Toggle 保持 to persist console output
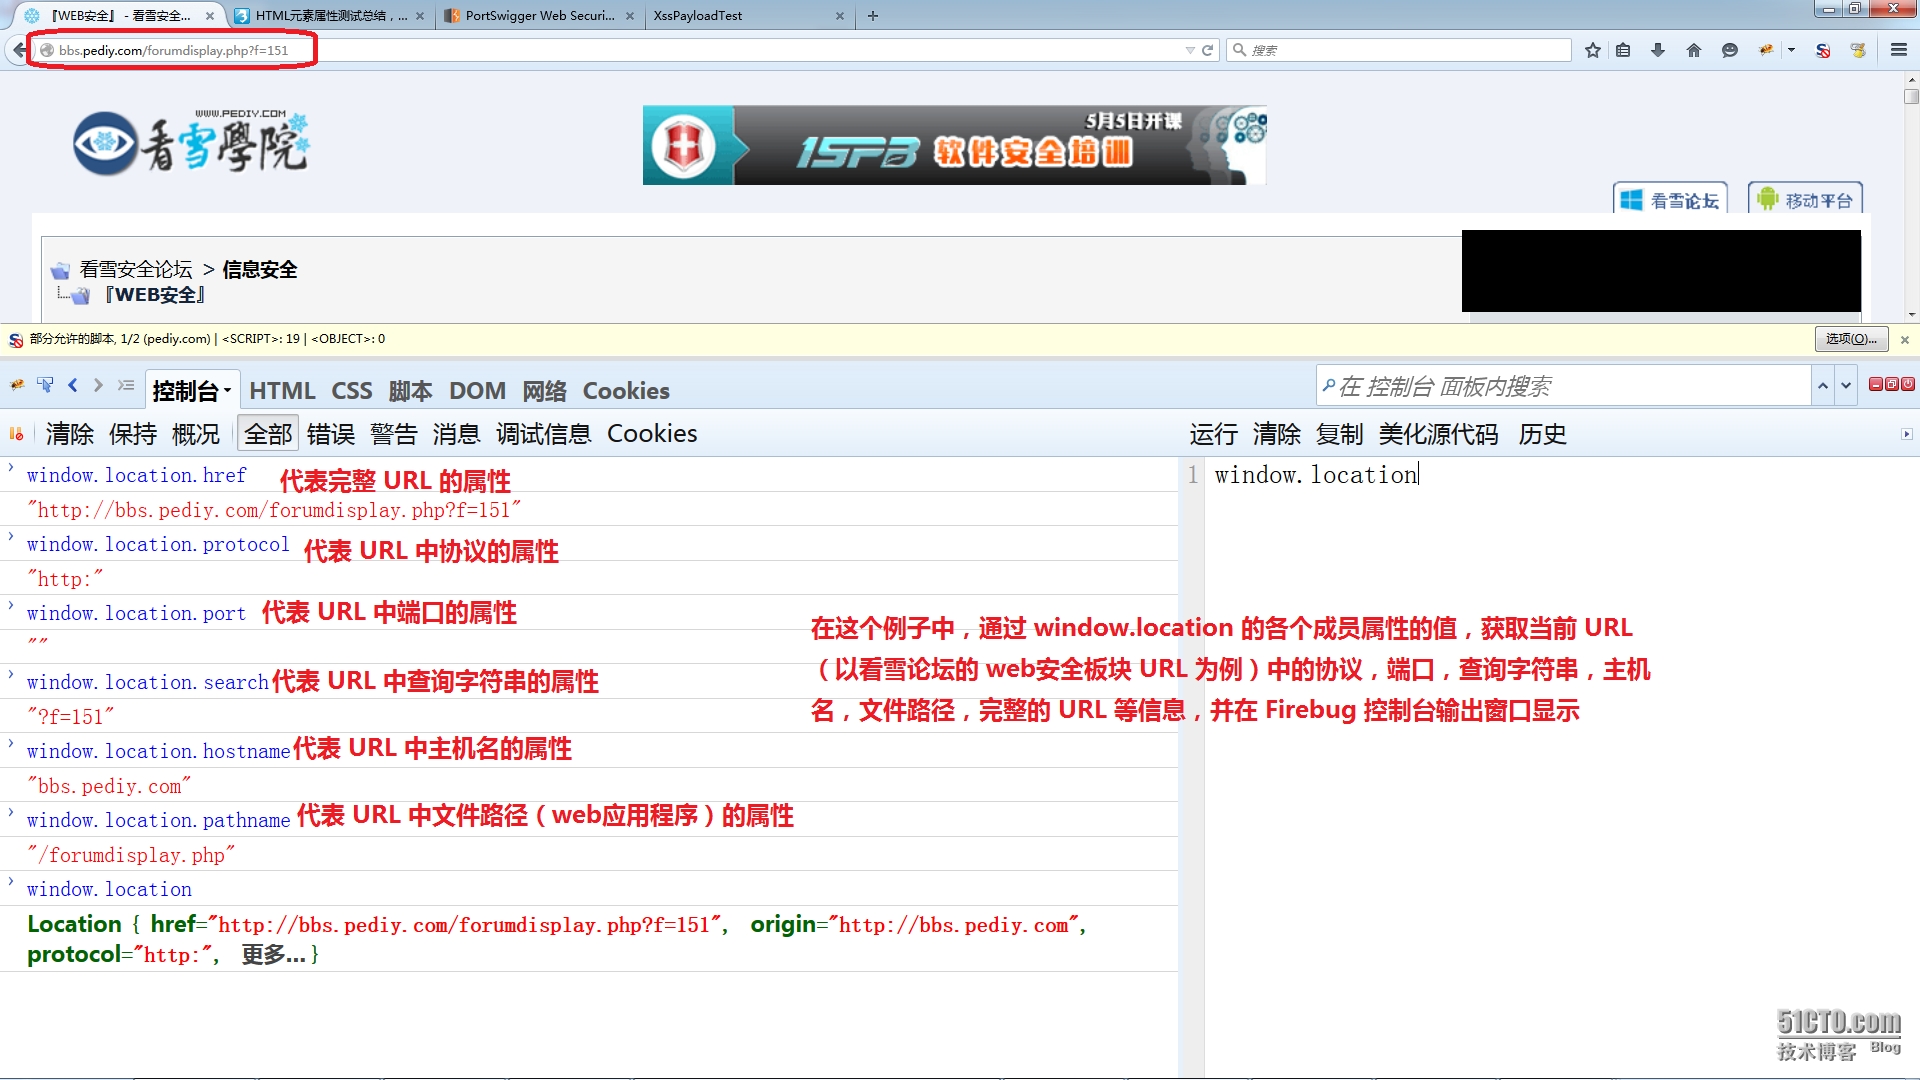The height and width of the screenshot is (1080, 1920). pyautogui.click(x=132, y=434)
